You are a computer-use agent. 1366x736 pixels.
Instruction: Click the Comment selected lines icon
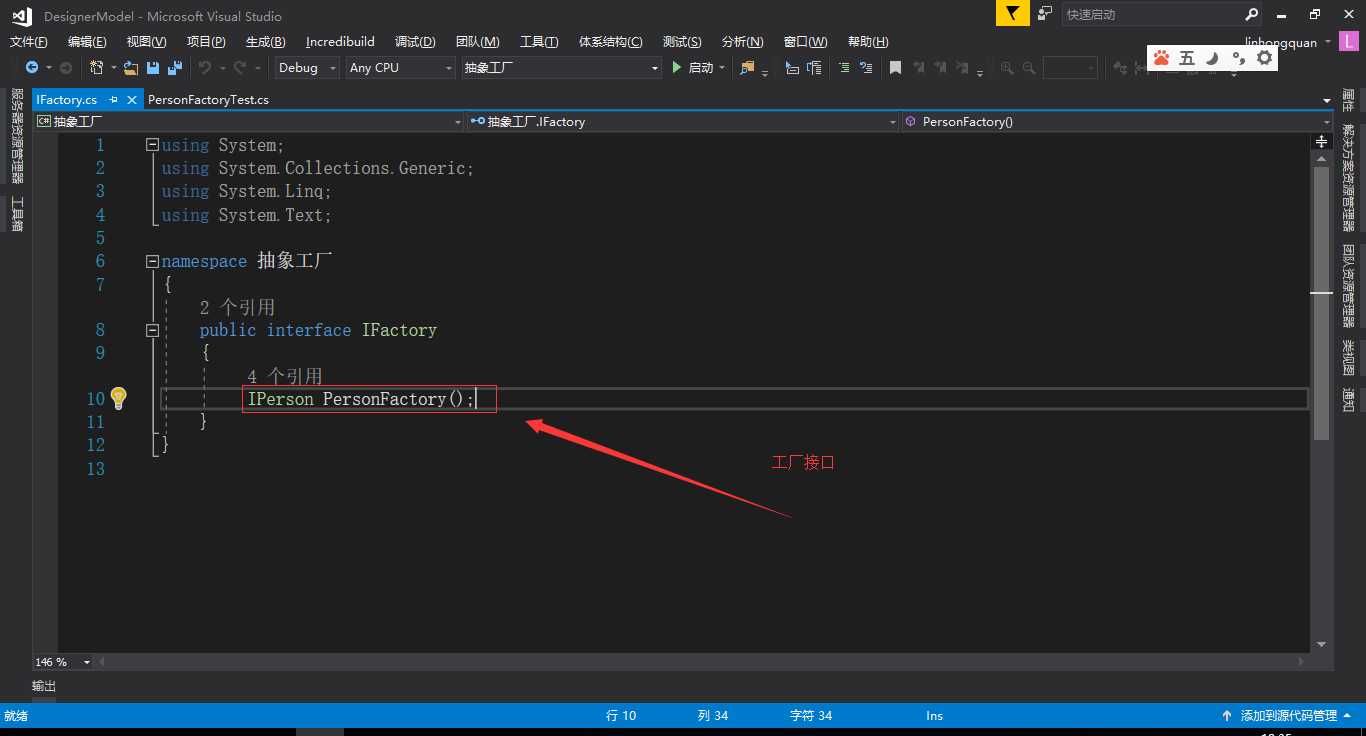[x=844, y=67]
